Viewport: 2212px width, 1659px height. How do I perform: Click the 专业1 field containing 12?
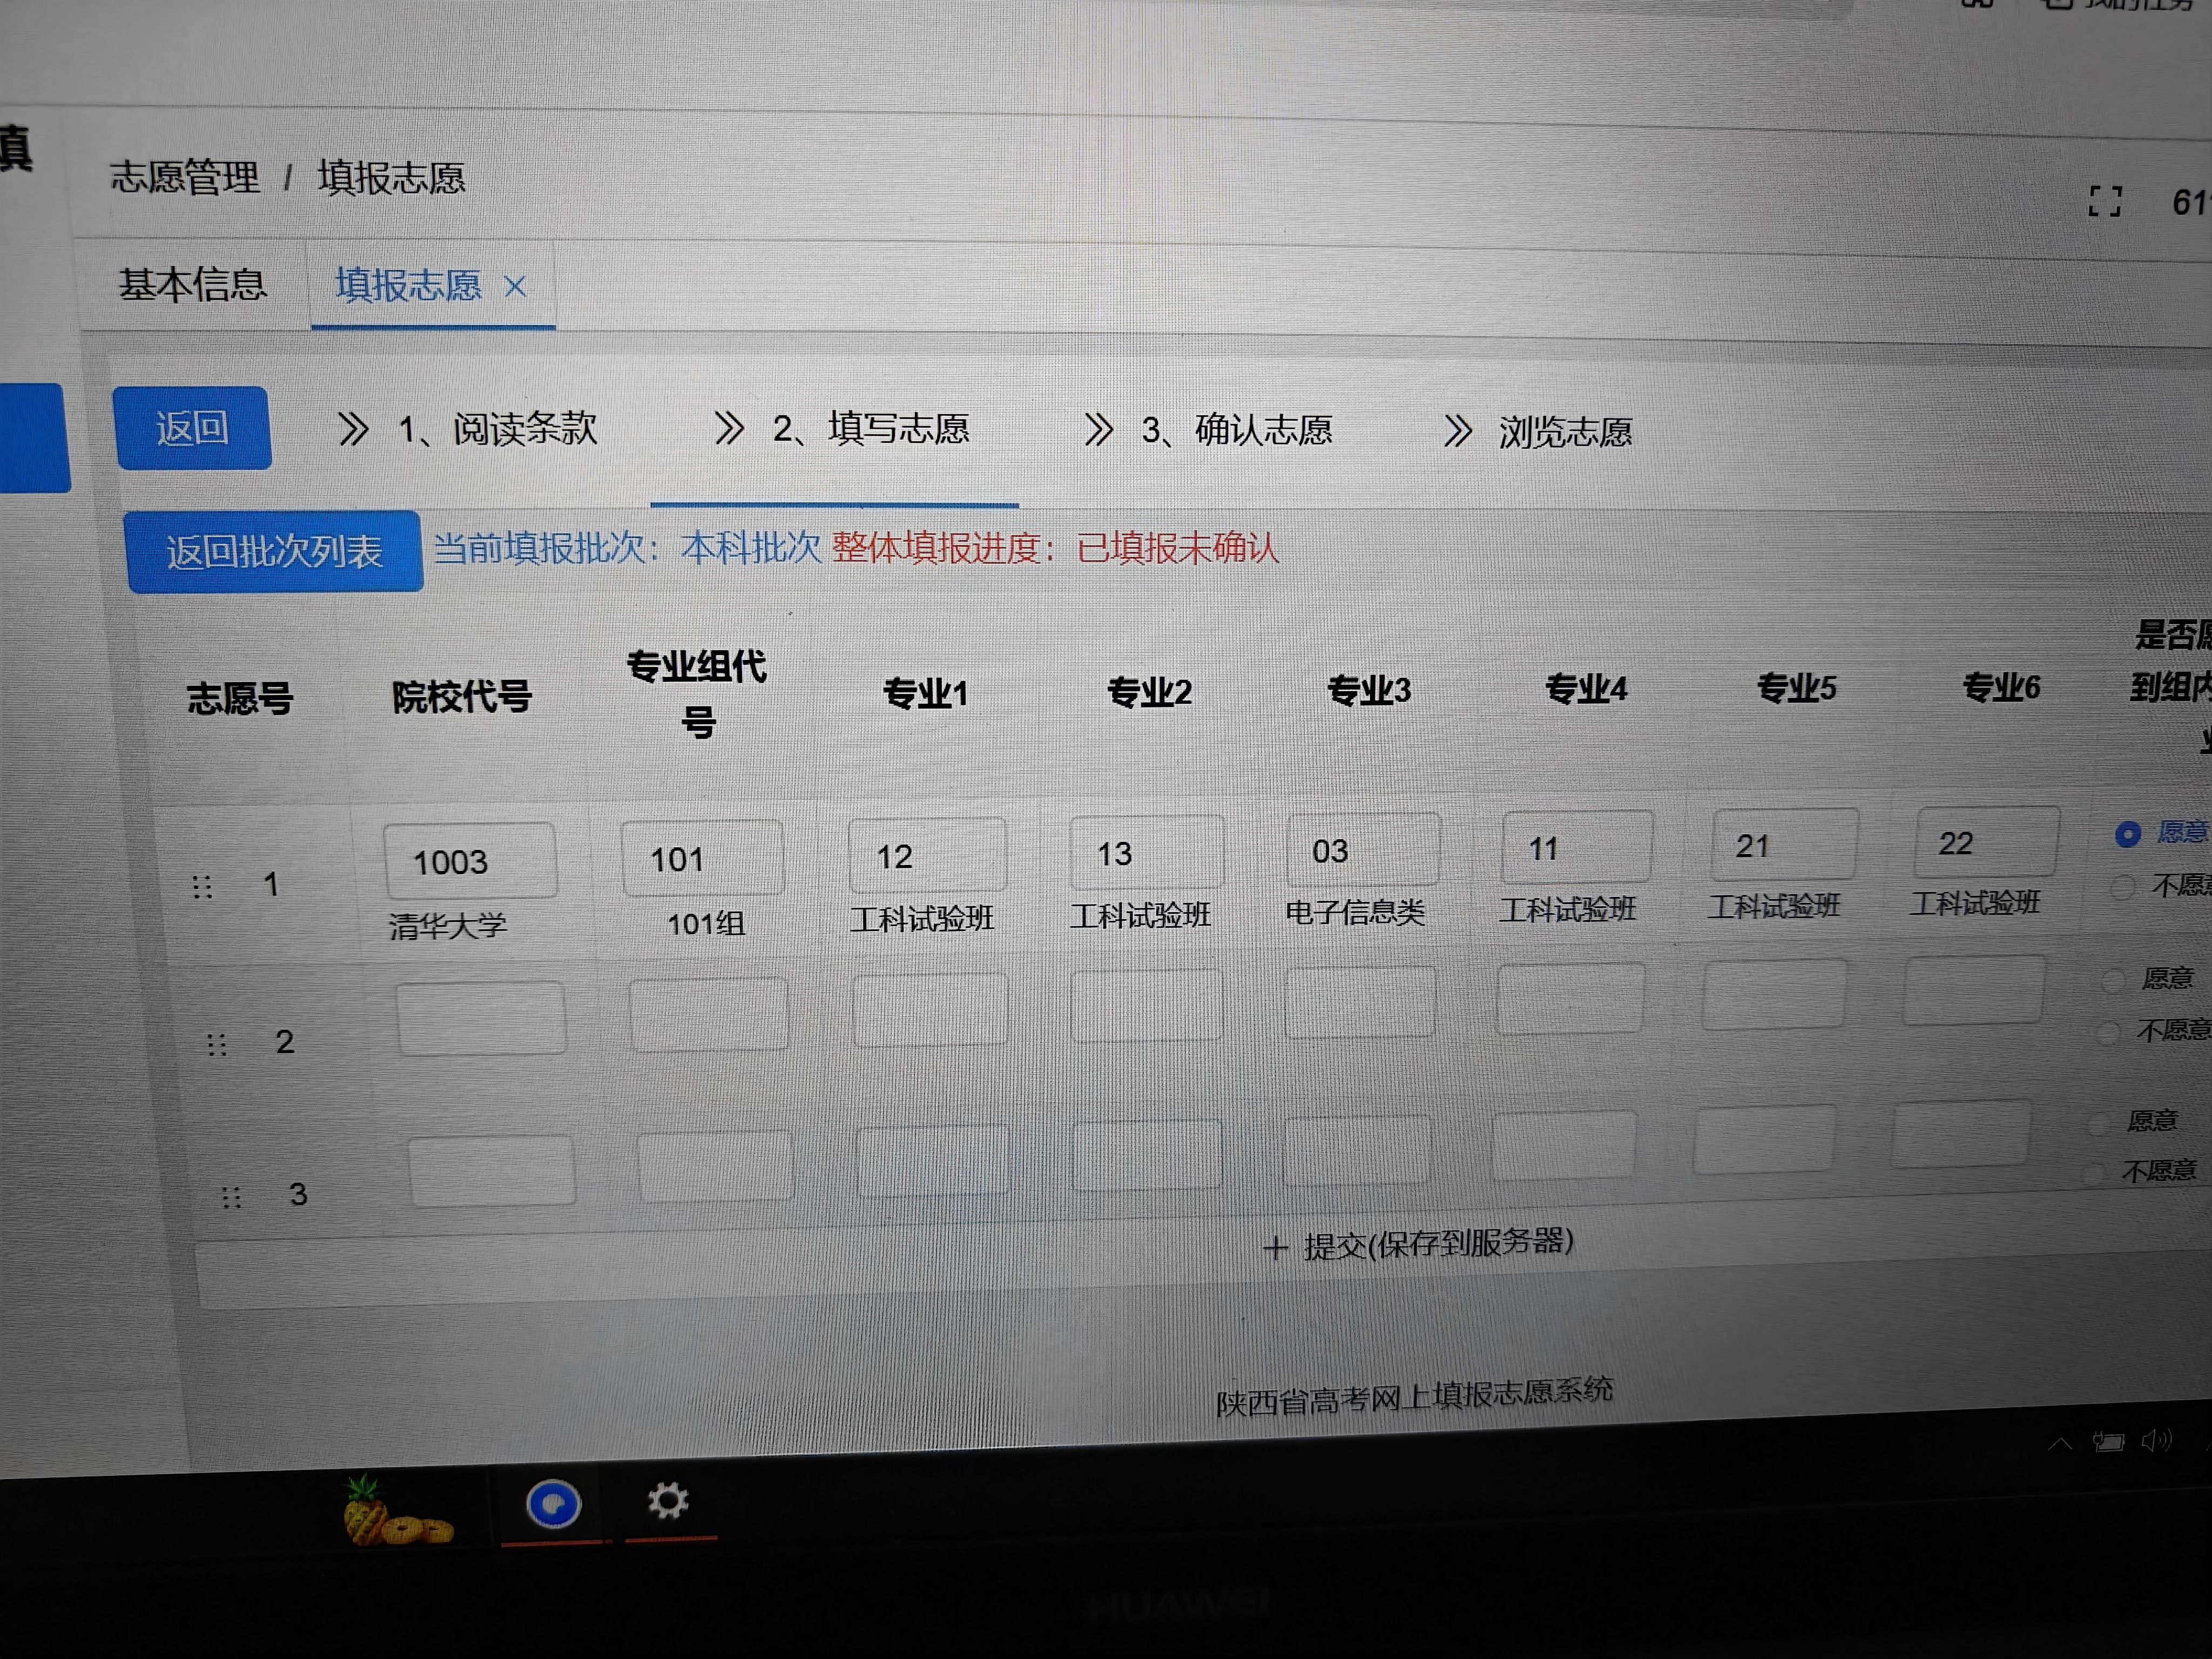[x=927, y=855]
